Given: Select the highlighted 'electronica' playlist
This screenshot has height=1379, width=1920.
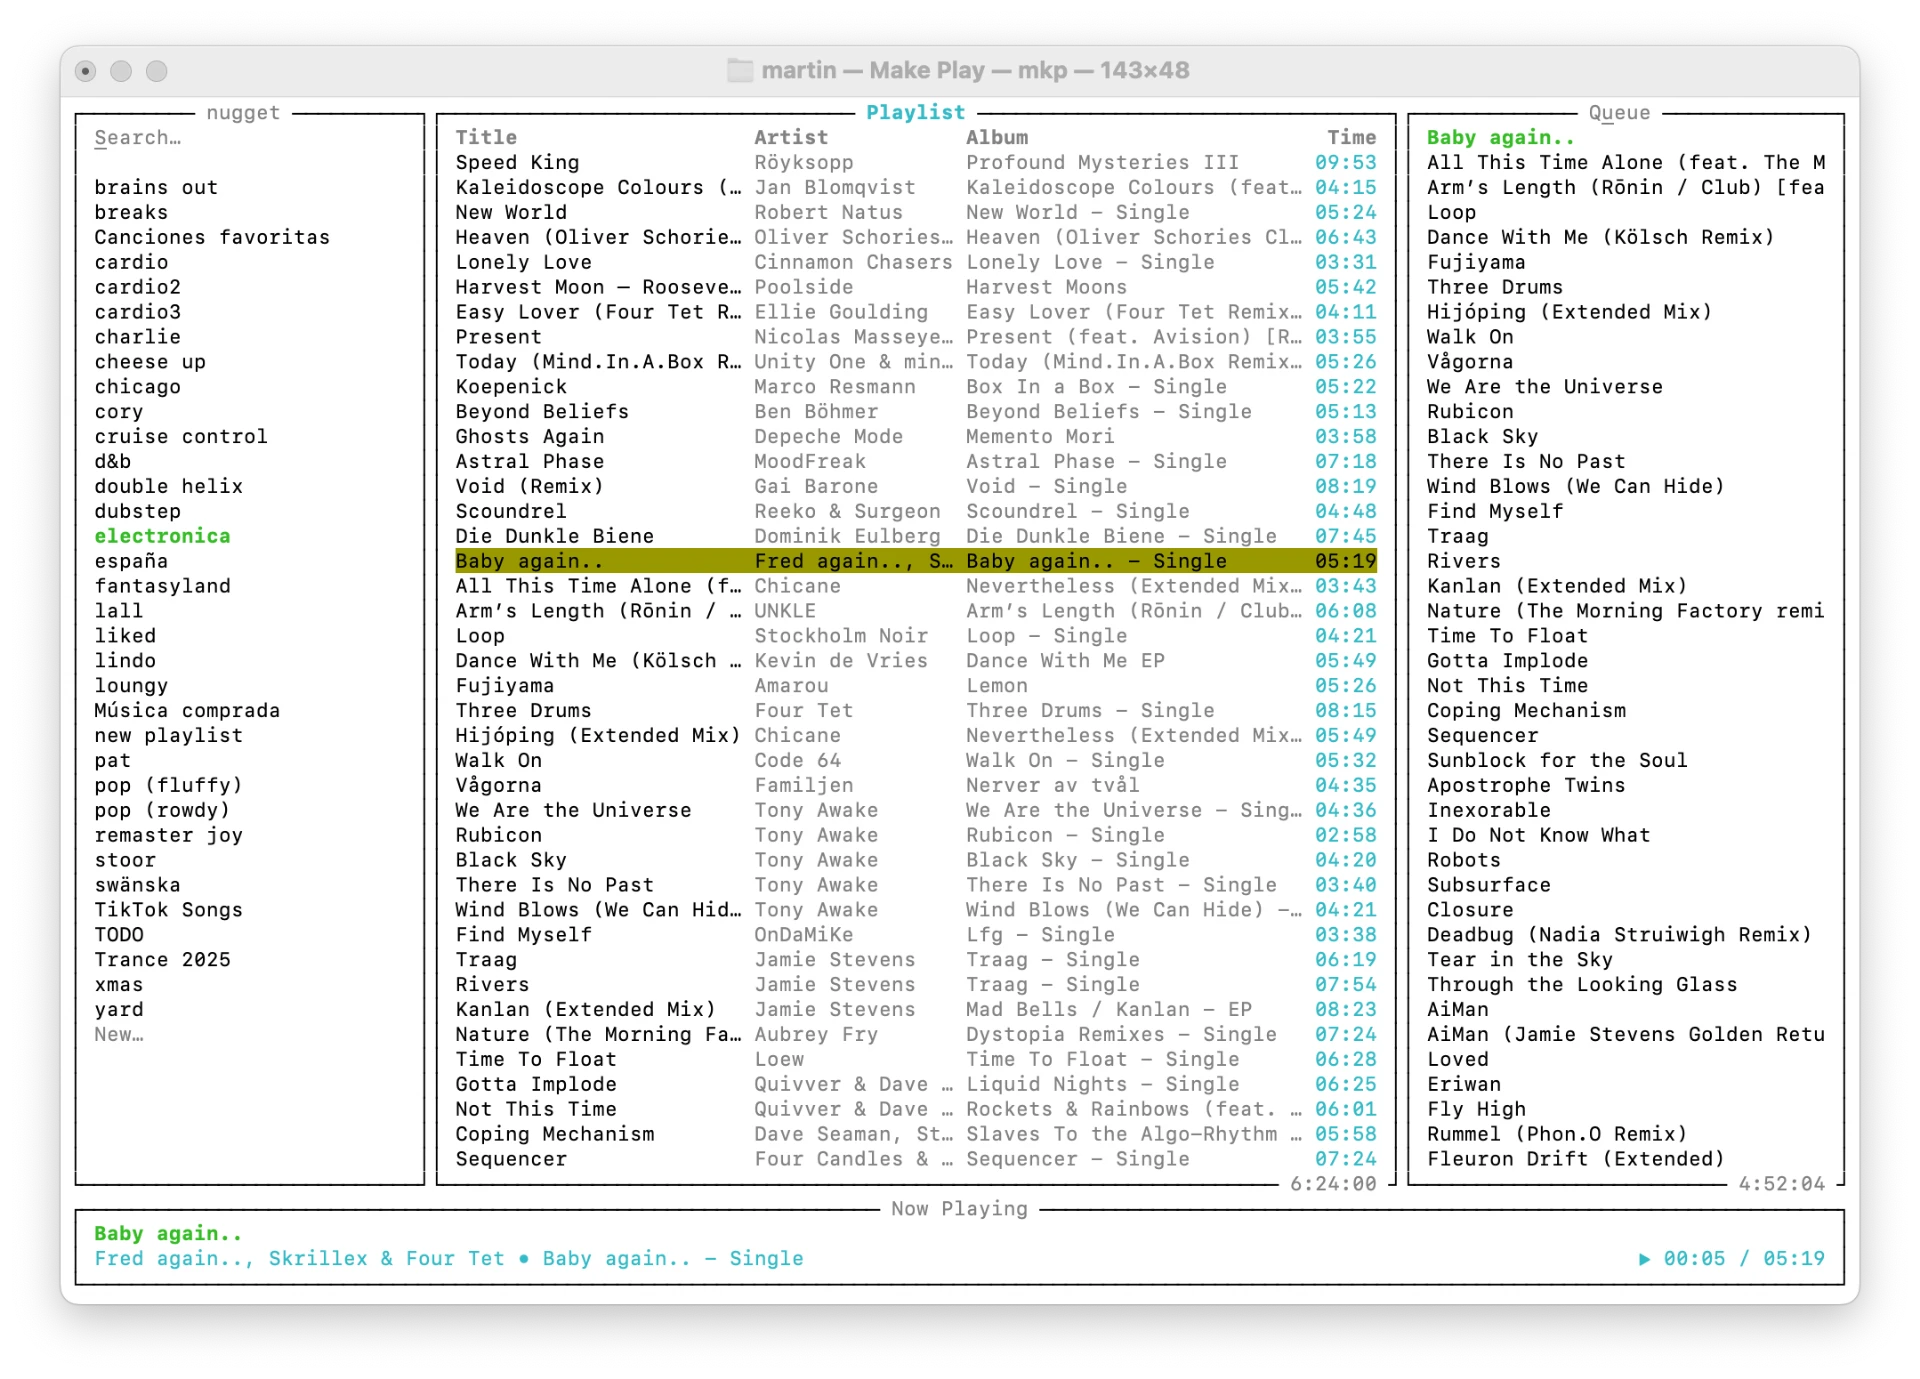Looking at the screenshot, I should [162, 536].
